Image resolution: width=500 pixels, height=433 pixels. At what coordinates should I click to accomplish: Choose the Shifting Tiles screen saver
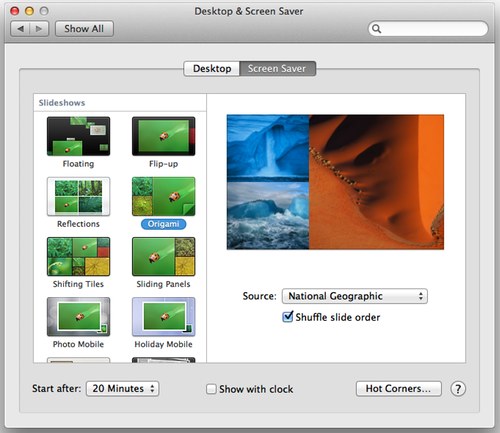click(x=78, y=256)
